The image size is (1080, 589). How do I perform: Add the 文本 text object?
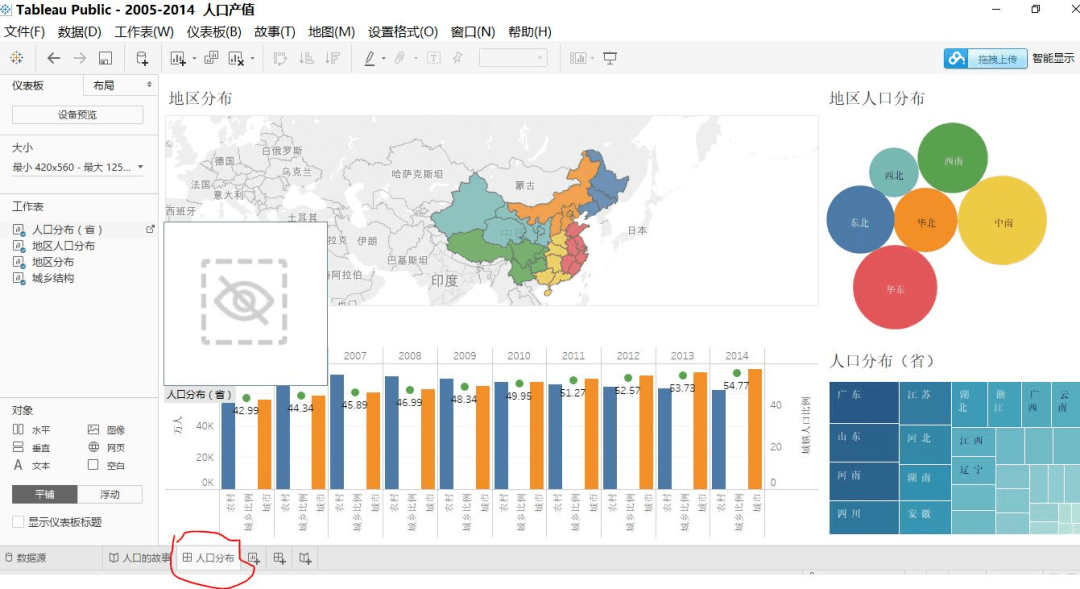31,465
